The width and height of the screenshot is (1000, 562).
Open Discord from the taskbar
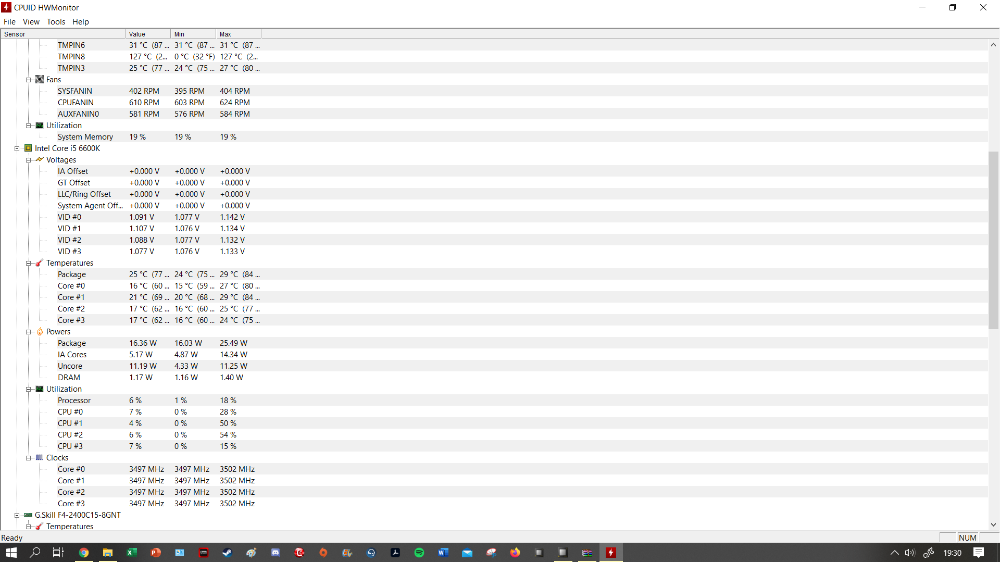(x=275, y=552)
